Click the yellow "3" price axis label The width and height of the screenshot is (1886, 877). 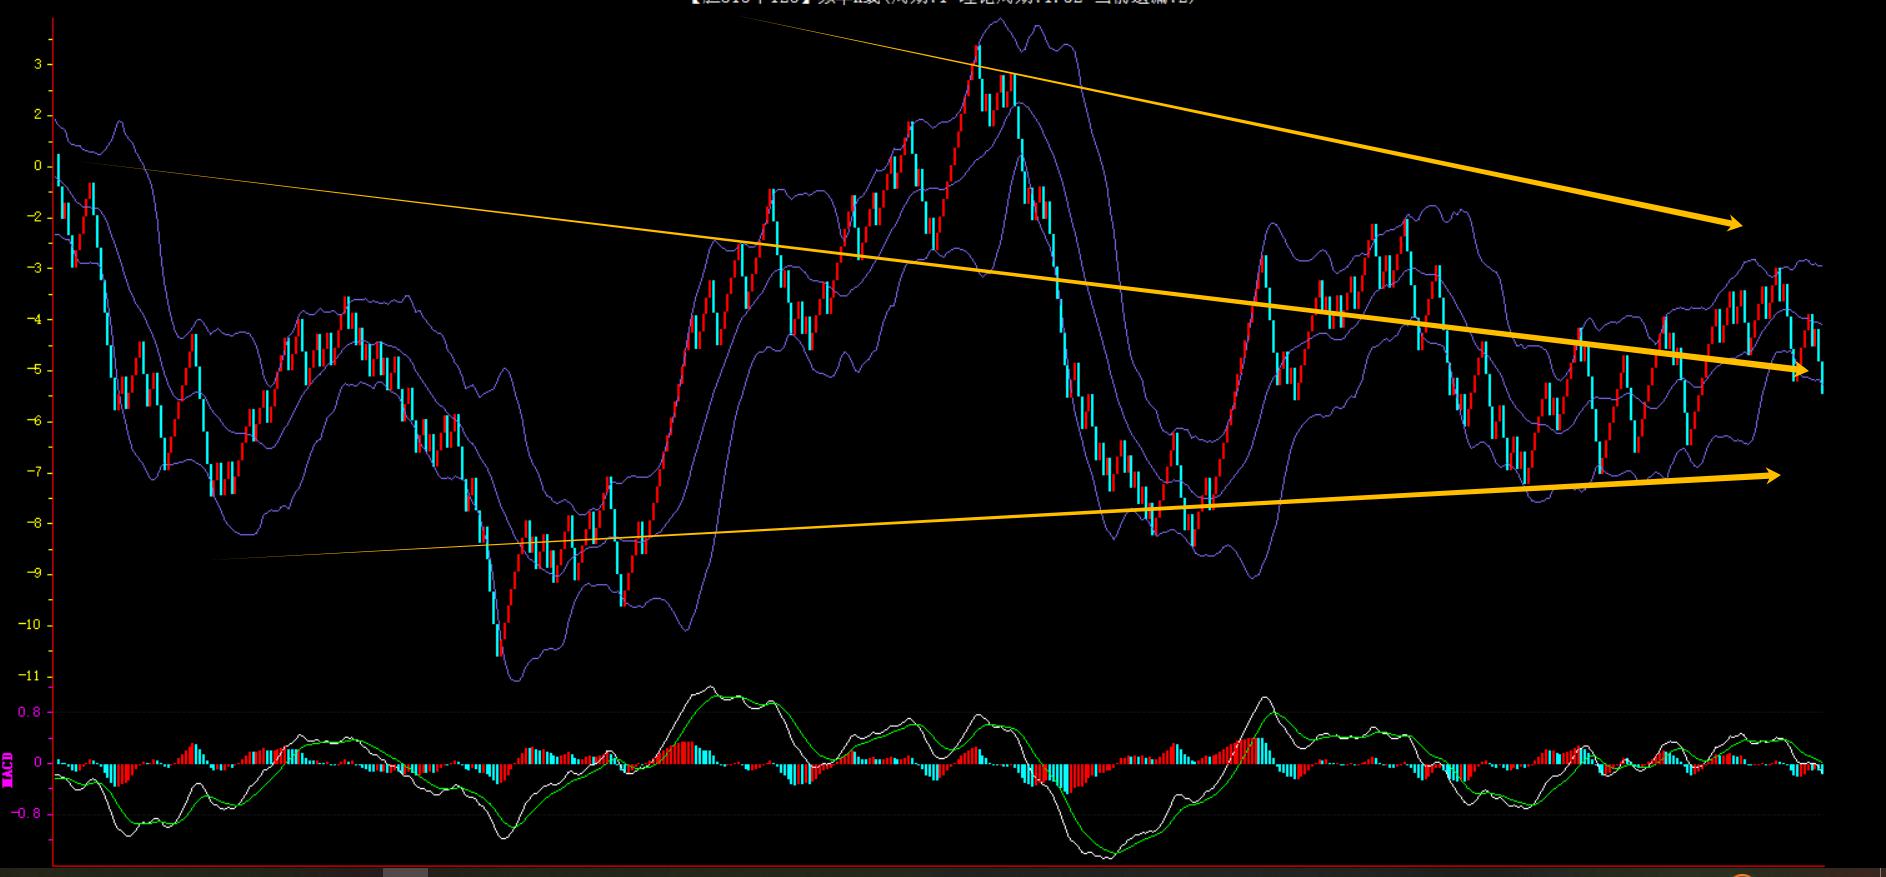[37, 65]
